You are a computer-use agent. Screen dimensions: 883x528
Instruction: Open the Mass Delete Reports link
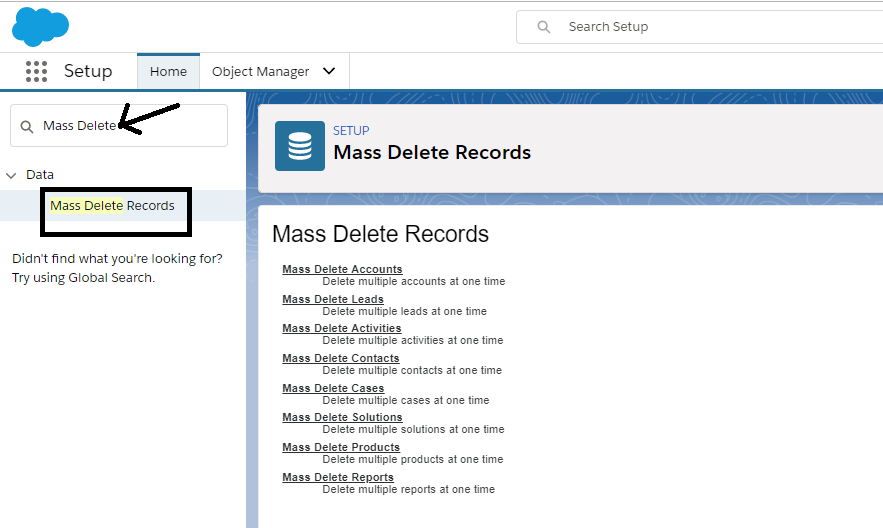(x=338, y=477)
